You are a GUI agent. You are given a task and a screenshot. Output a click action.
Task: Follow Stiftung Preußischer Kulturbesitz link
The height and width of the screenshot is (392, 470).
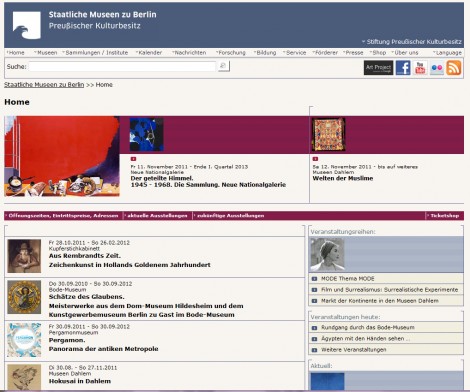click(x=412, y=42)
